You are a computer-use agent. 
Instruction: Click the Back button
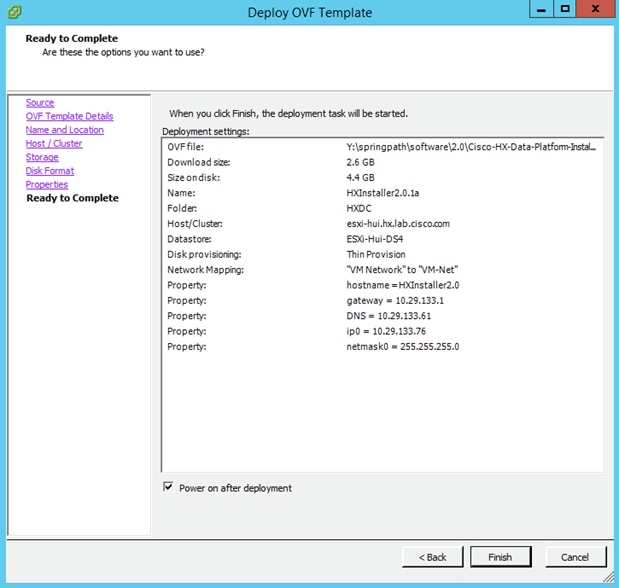pyautogui.click(x=432, y=557)
